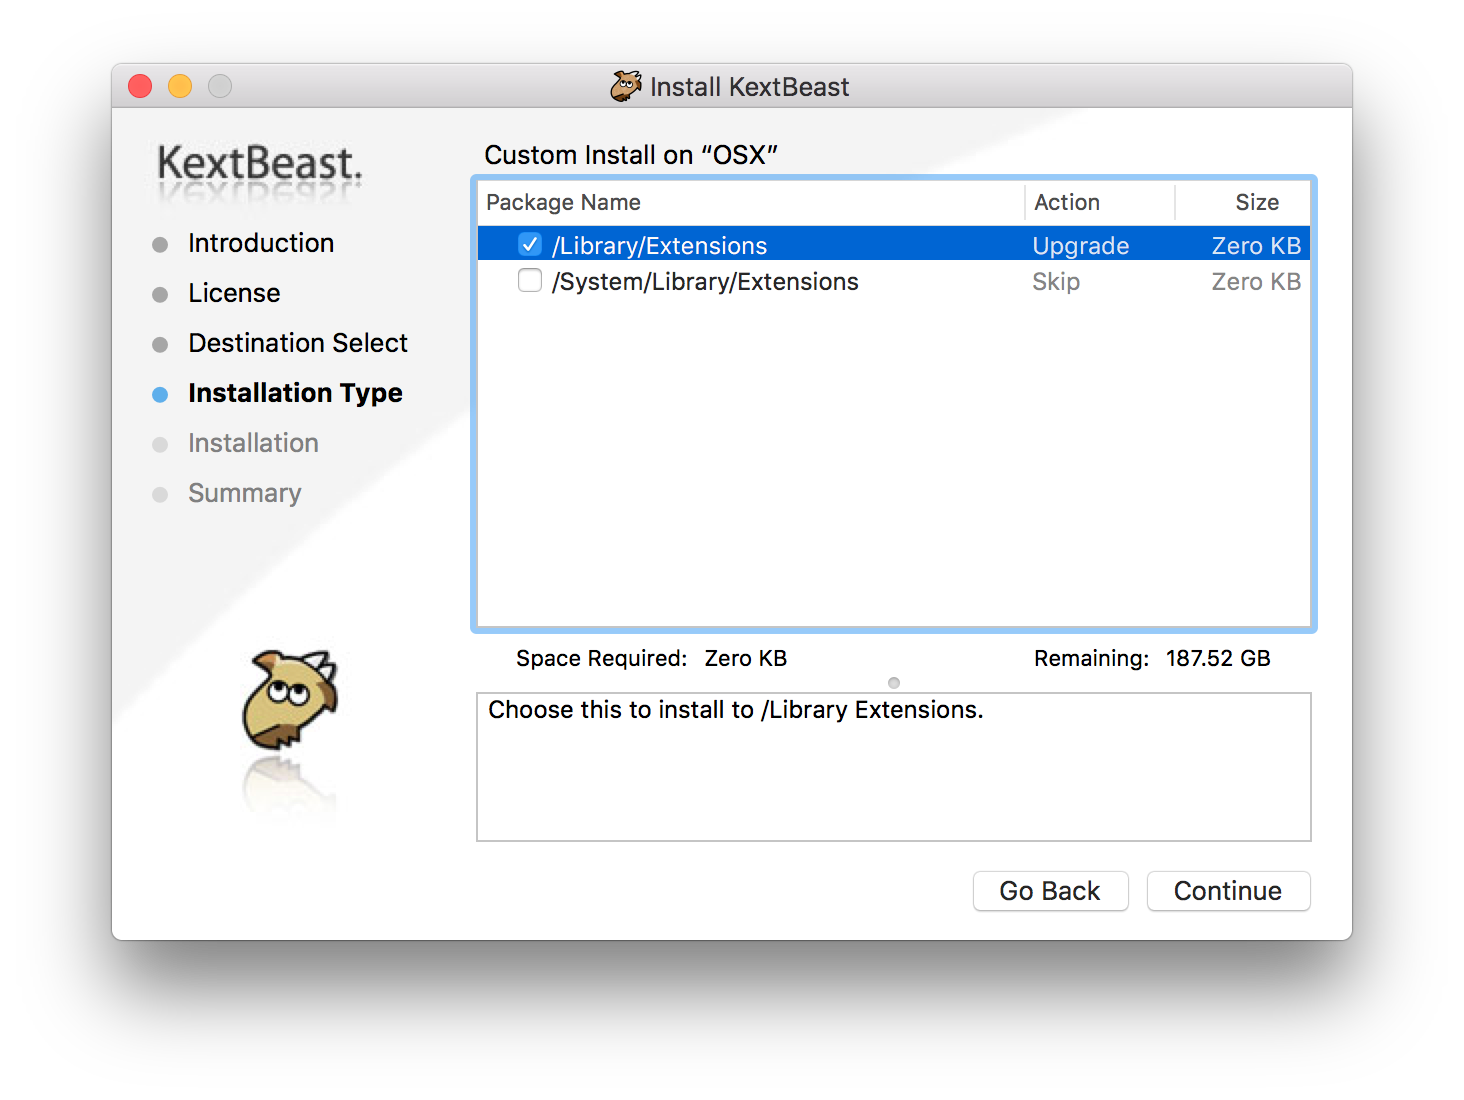Click the Remaining: 187.52 GB label
This screenshot has width=1464, height=1100.
tap(1152, 658)
